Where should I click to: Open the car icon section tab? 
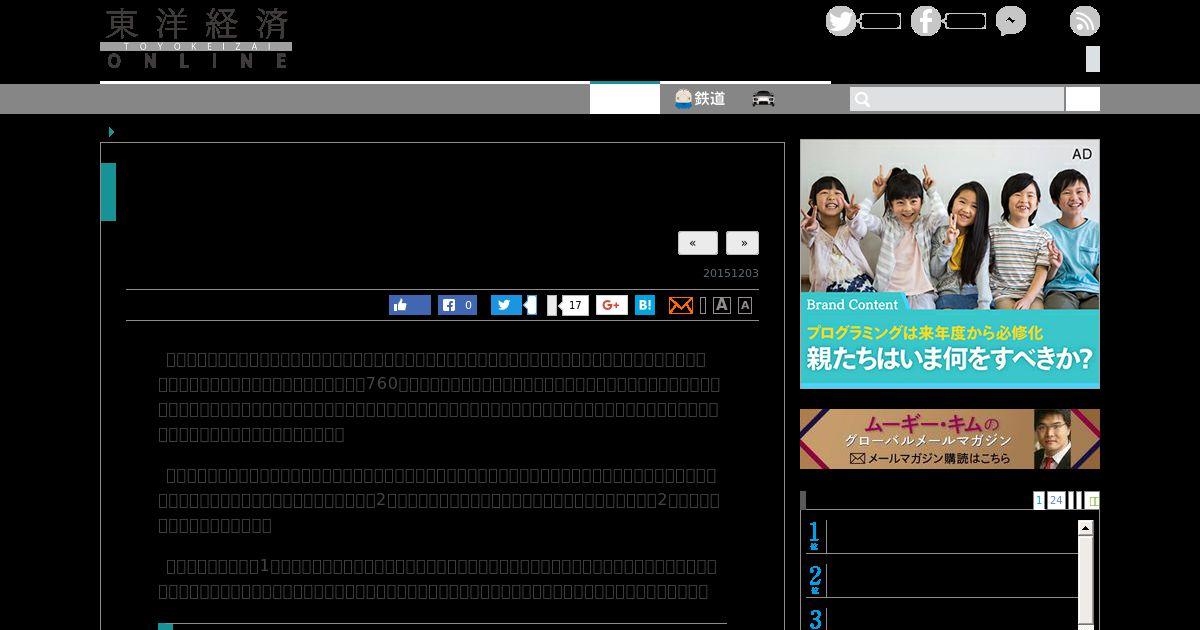click(x=763, y=99)
